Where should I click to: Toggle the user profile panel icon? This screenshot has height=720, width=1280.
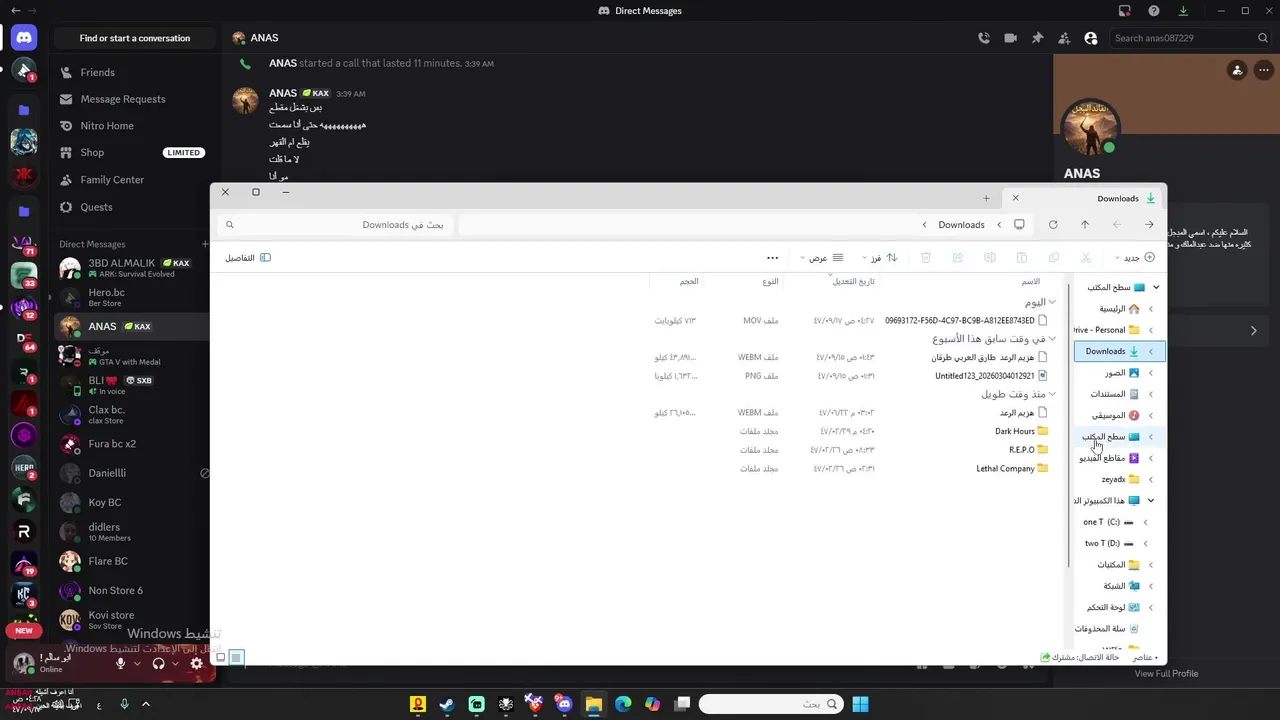pyautogui.click(x=1090, y=38)
